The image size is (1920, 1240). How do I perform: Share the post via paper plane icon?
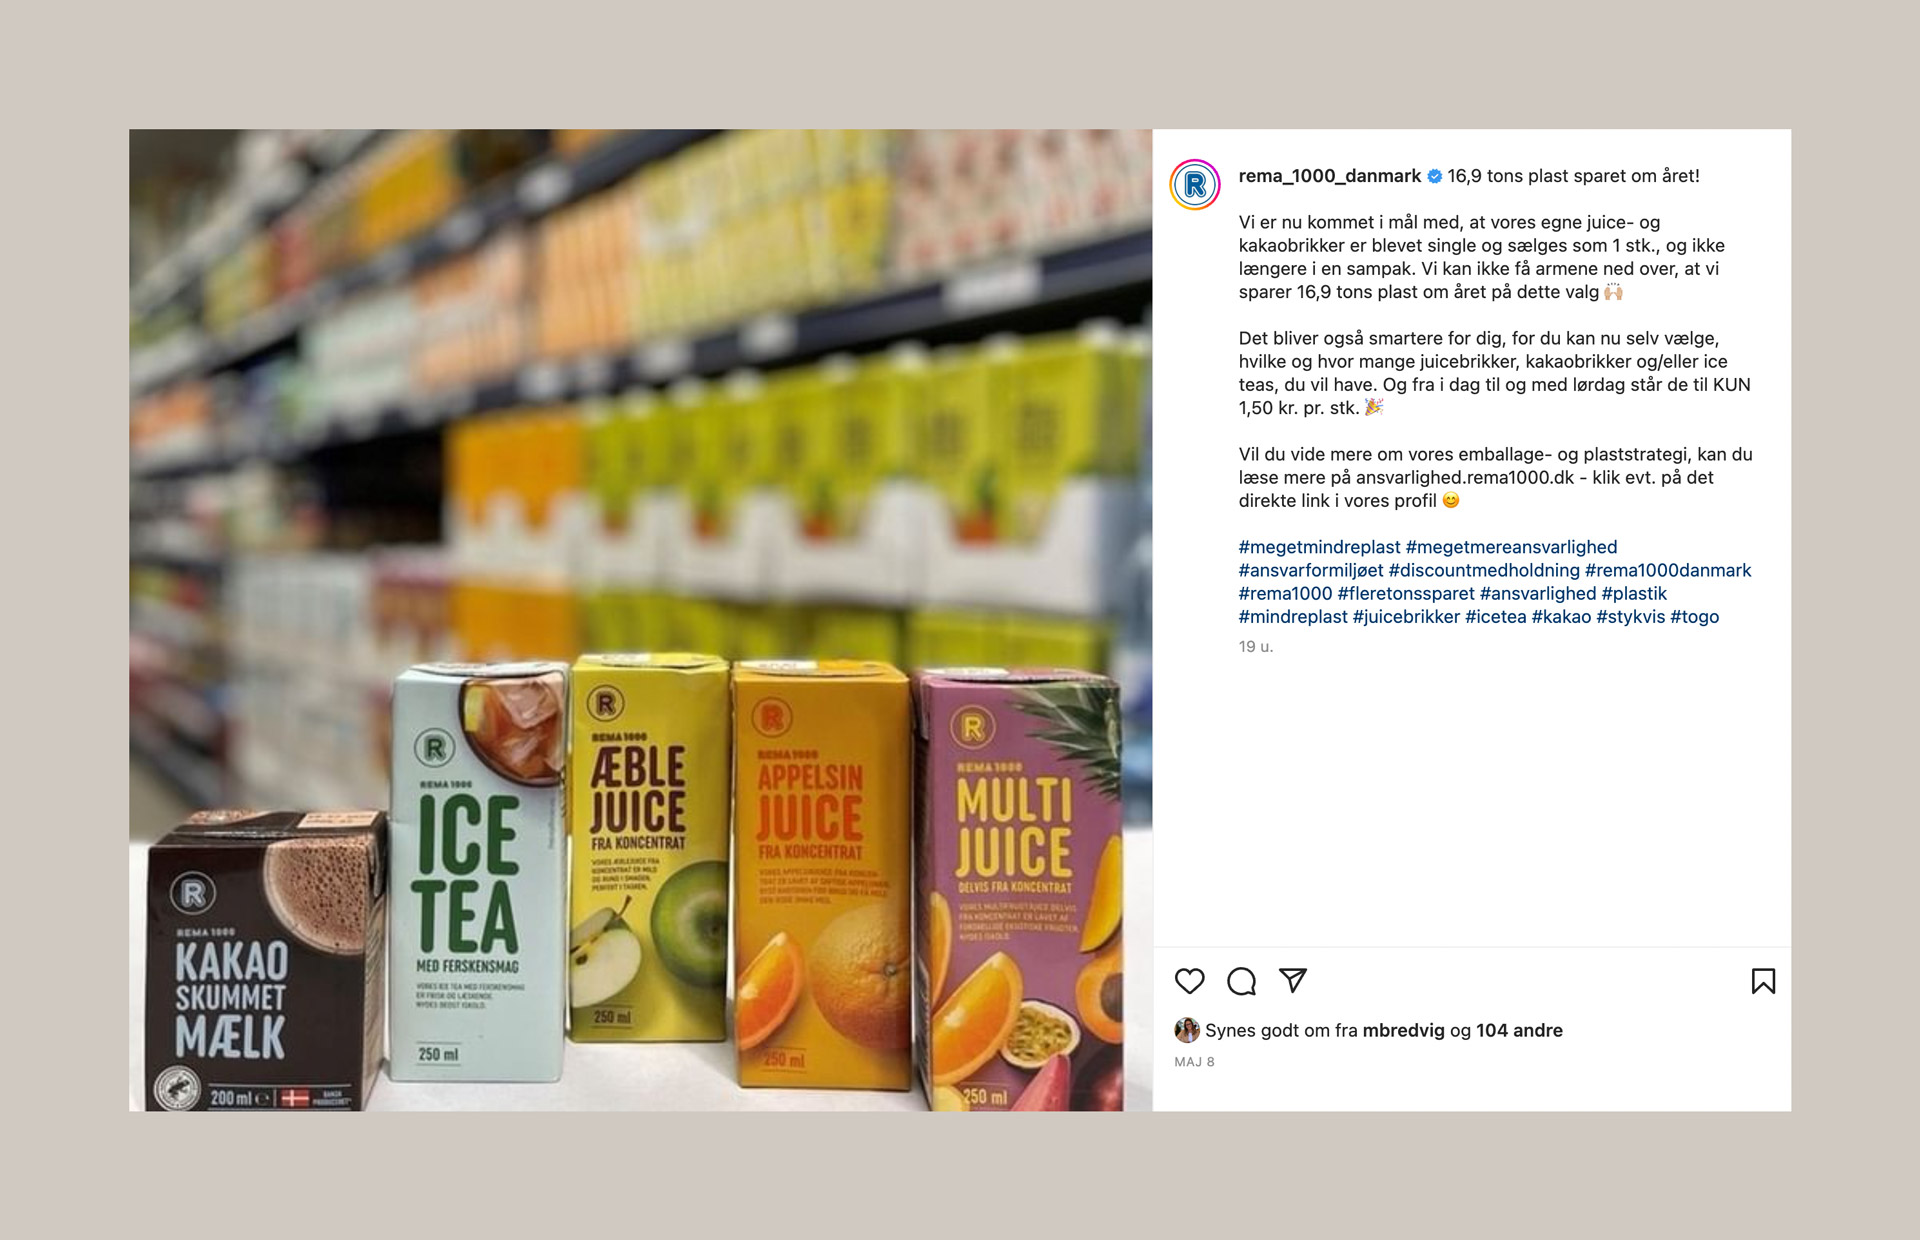click(1293, 980)
